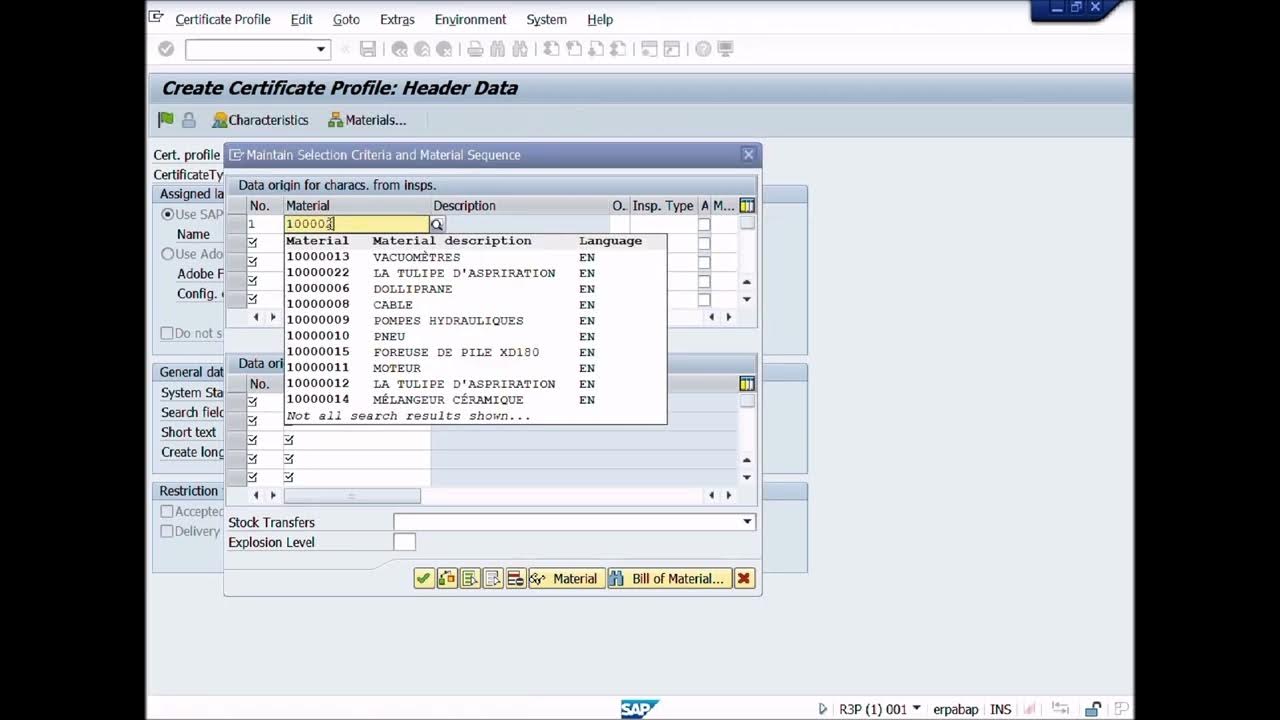Click the green flag icon below the title
The image size is (1280, 720).
point(166,120)
